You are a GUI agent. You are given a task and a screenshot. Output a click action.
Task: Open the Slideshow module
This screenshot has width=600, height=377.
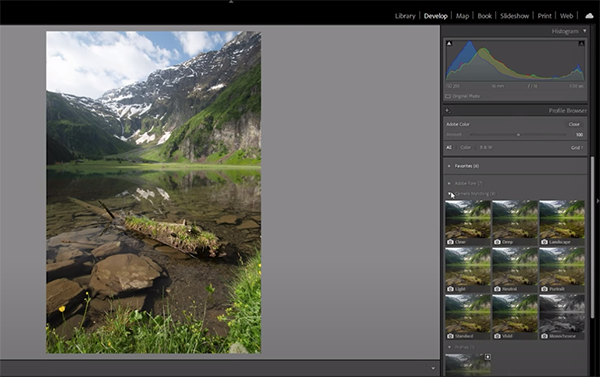514,16
